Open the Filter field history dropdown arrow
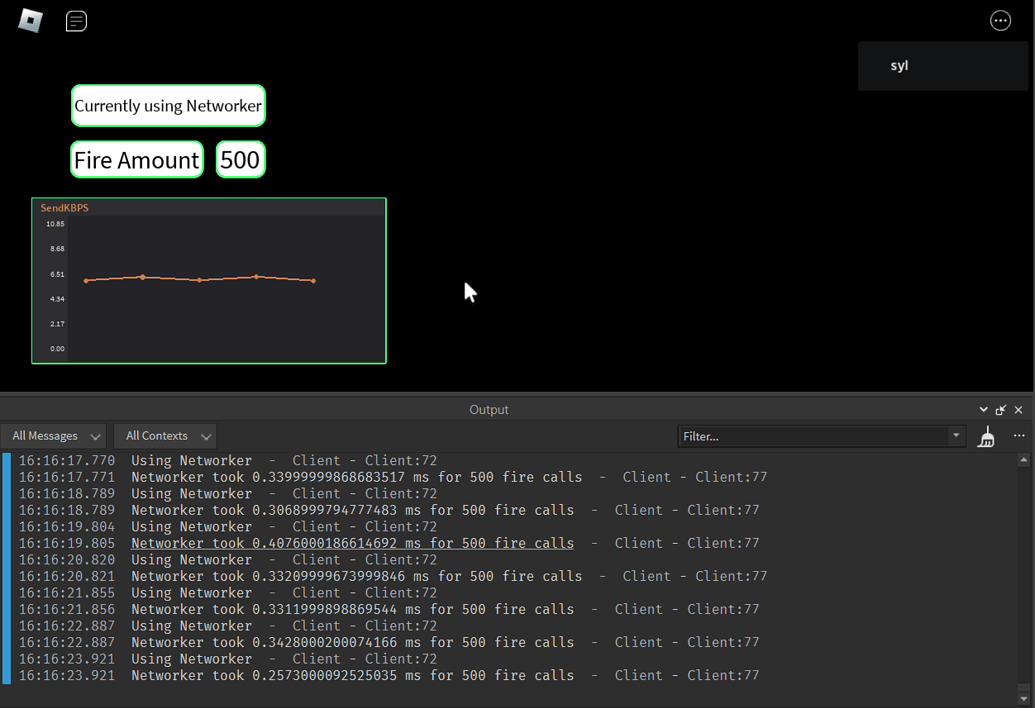 pyautogui.click(x=956, y=435)
